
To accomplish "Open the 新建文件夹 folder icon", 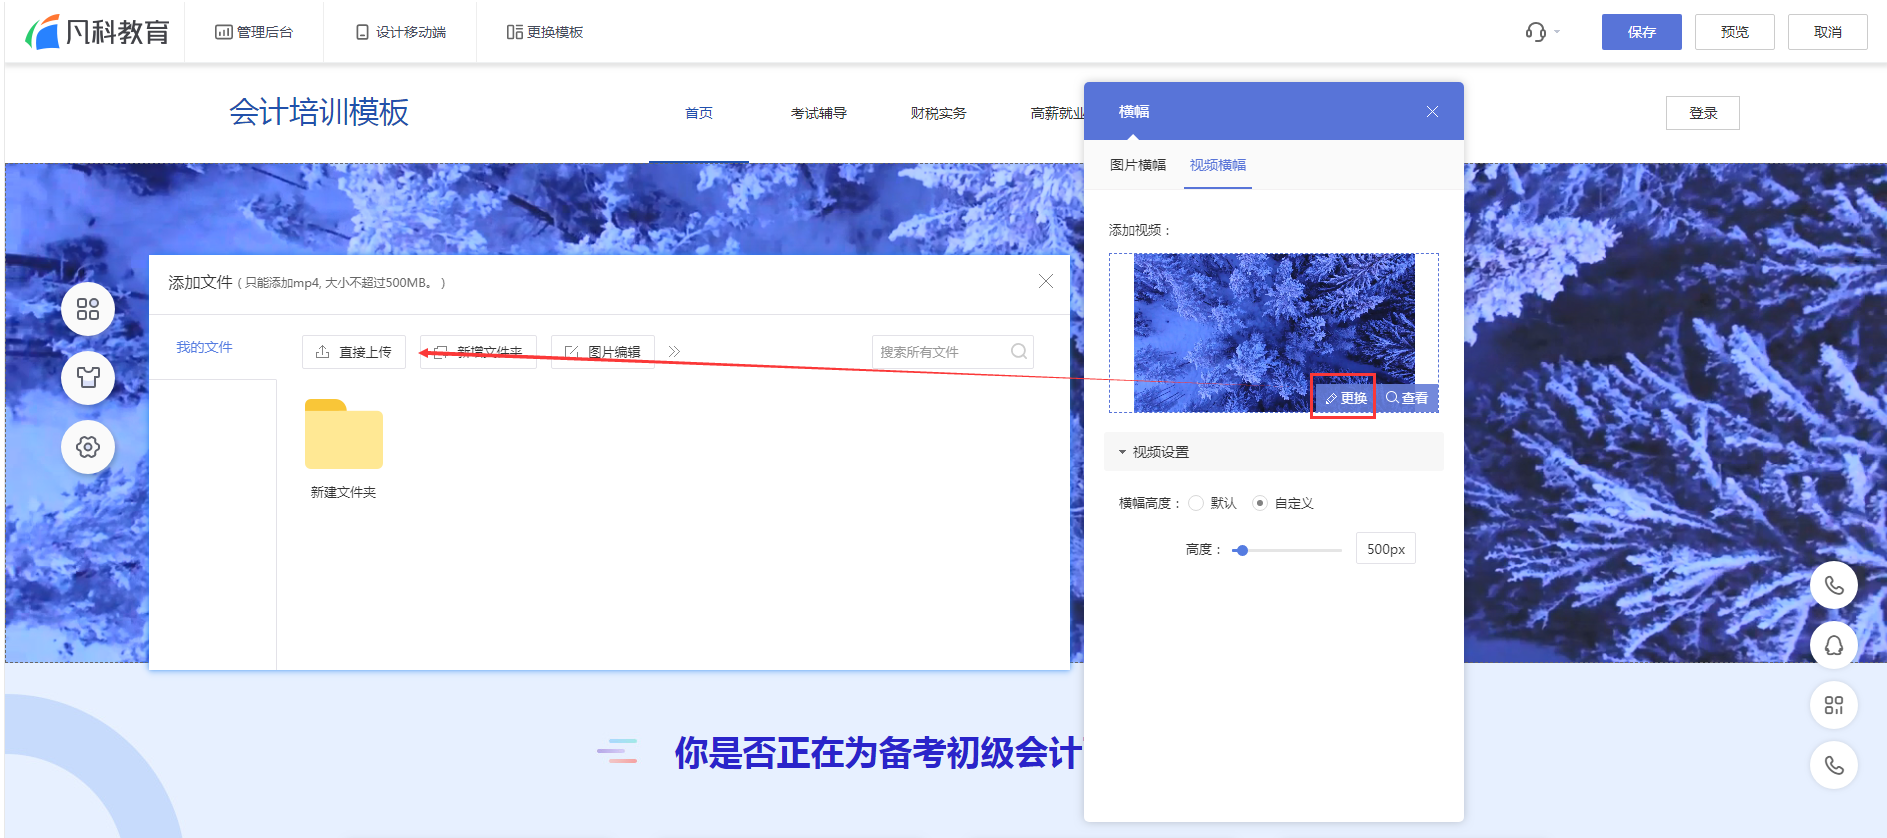I will point(344,434).
